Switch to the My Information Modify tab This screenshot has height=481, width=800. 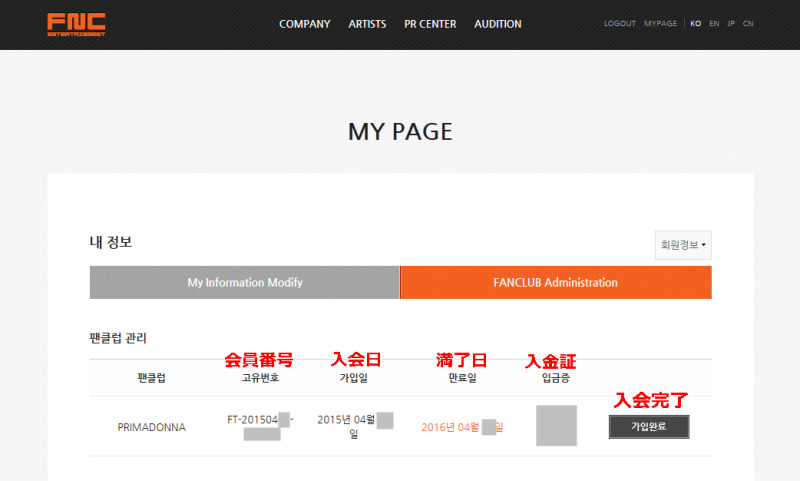click(245, 283)
